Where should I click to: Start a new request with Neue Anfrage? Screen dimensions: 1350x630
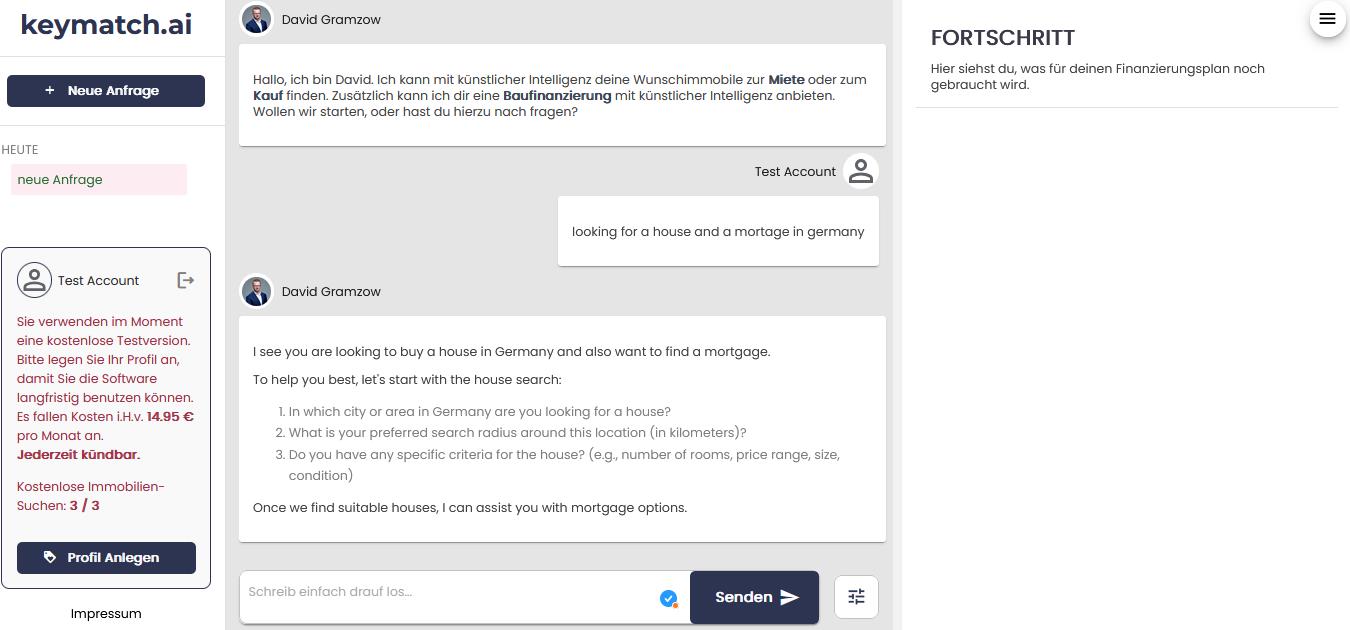pyautogui.click(x=106, y=90)
